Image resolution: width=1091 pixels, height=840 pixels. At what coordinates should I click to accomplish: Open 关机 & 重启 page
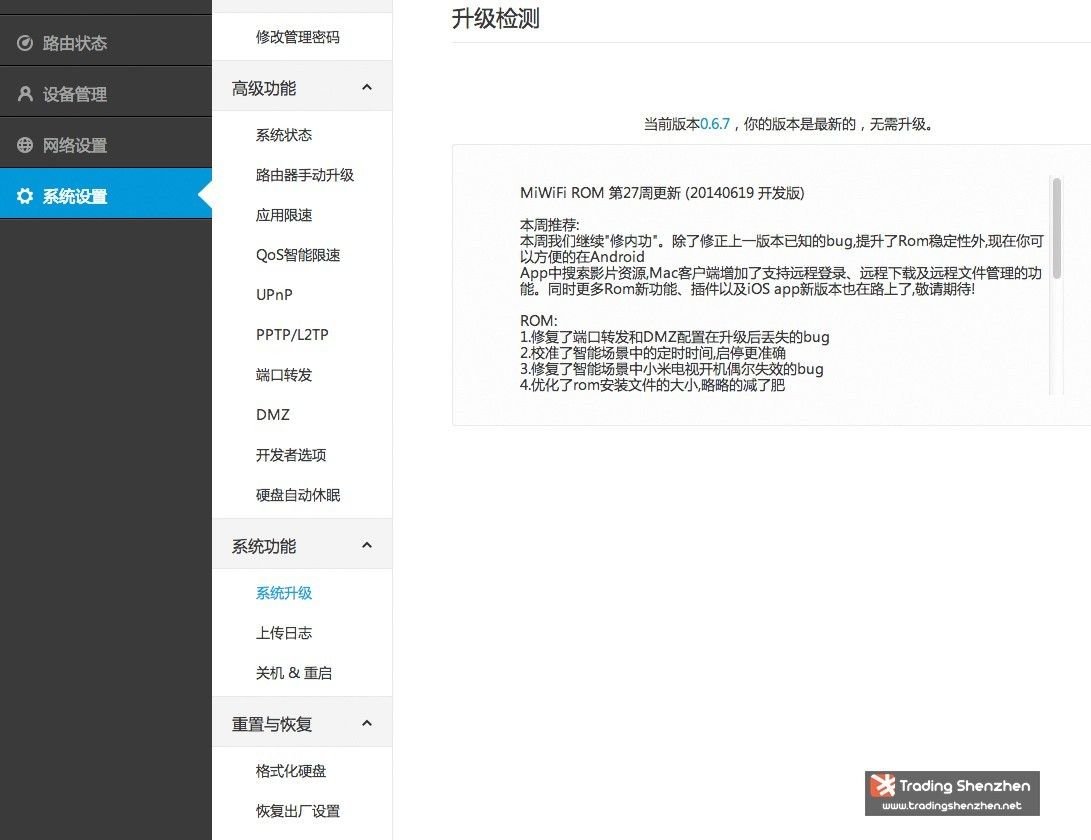294,673
